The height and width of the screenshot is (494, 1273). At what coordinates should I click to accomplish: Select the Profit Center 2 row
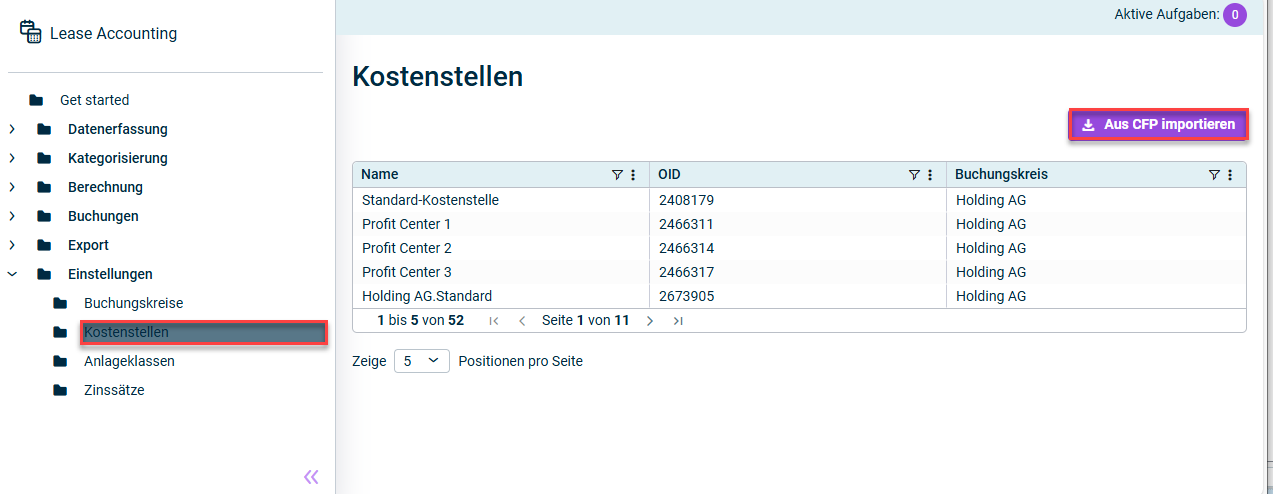[x=799, y=248]
